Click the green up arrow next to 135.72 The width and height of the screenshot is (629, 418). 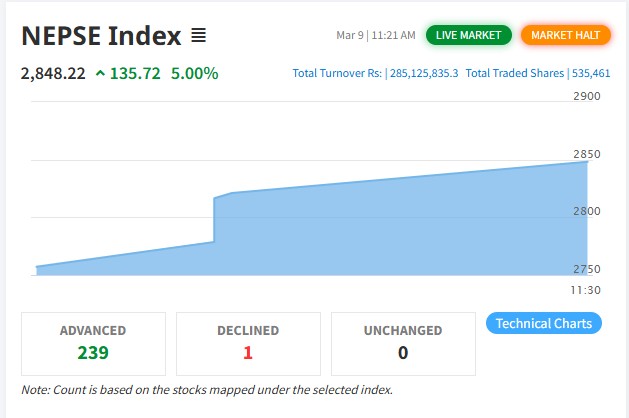pyautogui.click(x=100, y=74)
